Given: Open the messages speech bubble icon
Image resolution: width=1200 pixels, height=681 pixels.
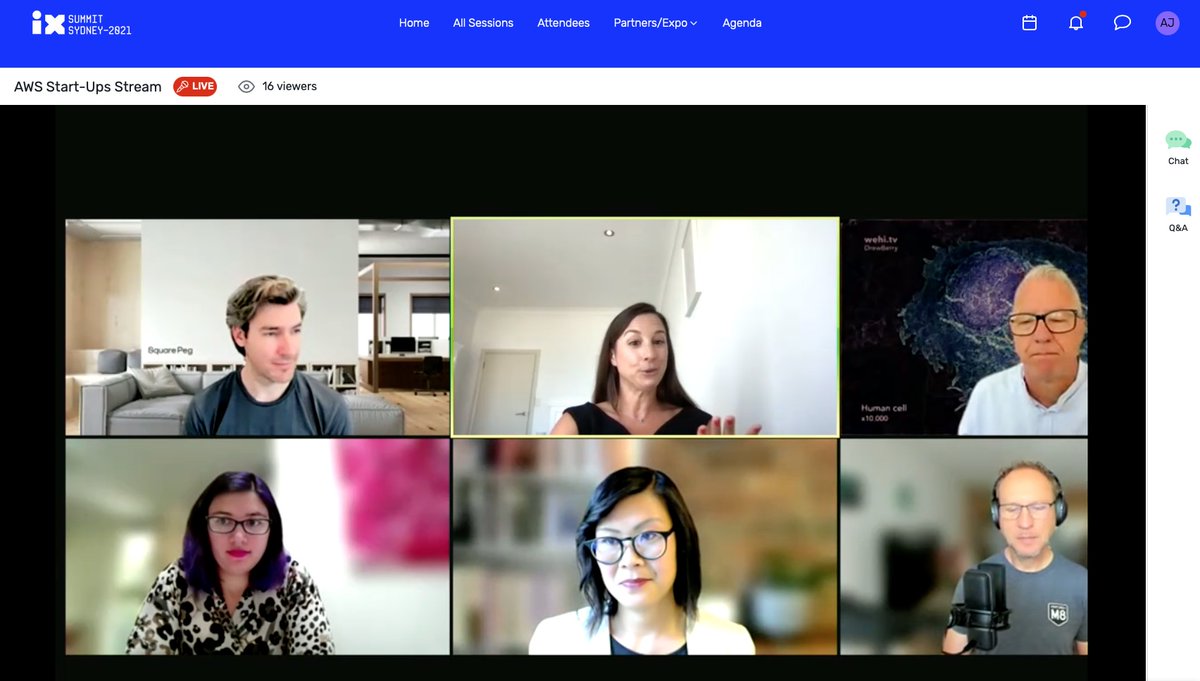Looking at the screenshot, I should [1122, 23].
